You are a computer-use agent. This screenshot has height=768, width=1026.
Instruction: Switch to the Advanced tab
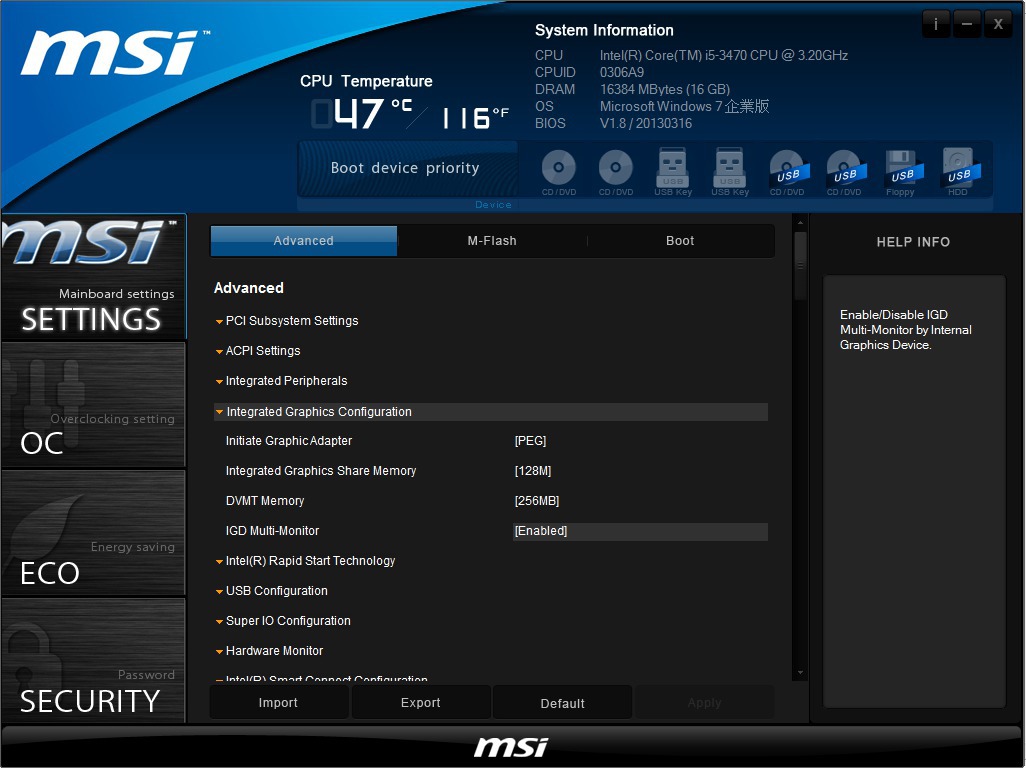point(304,241)
